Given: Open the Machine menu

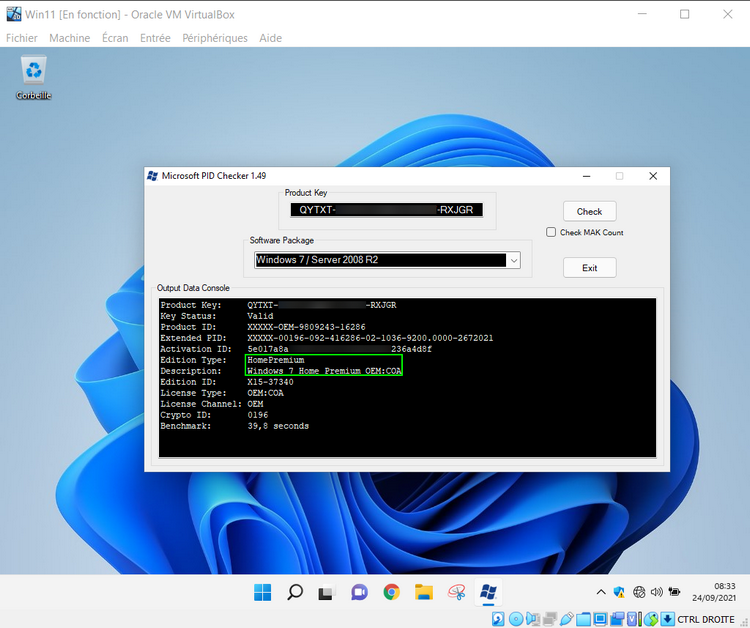Looking at the screenshot, I should click(x=69, y=38).
